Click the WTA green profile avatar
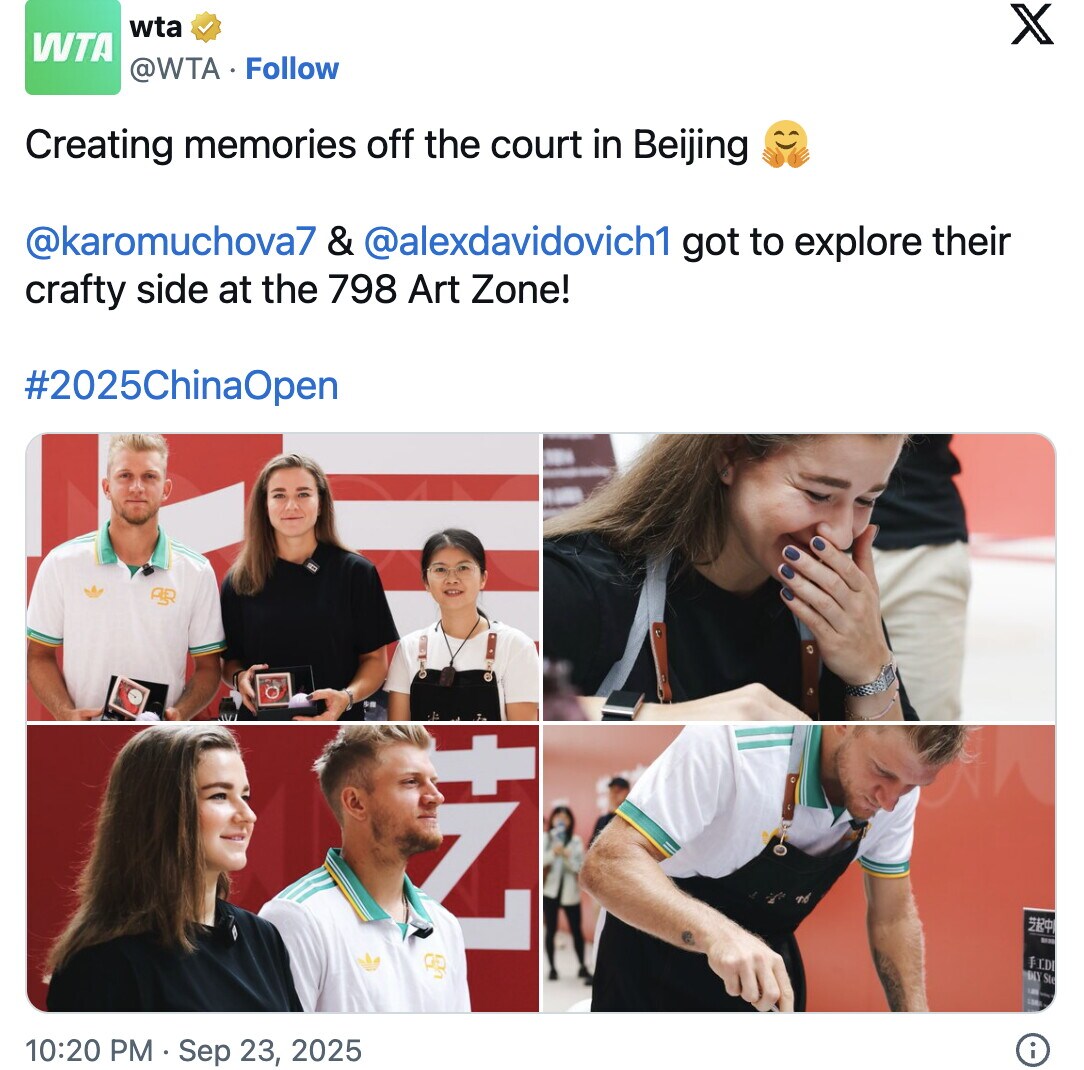 [73, 47]
